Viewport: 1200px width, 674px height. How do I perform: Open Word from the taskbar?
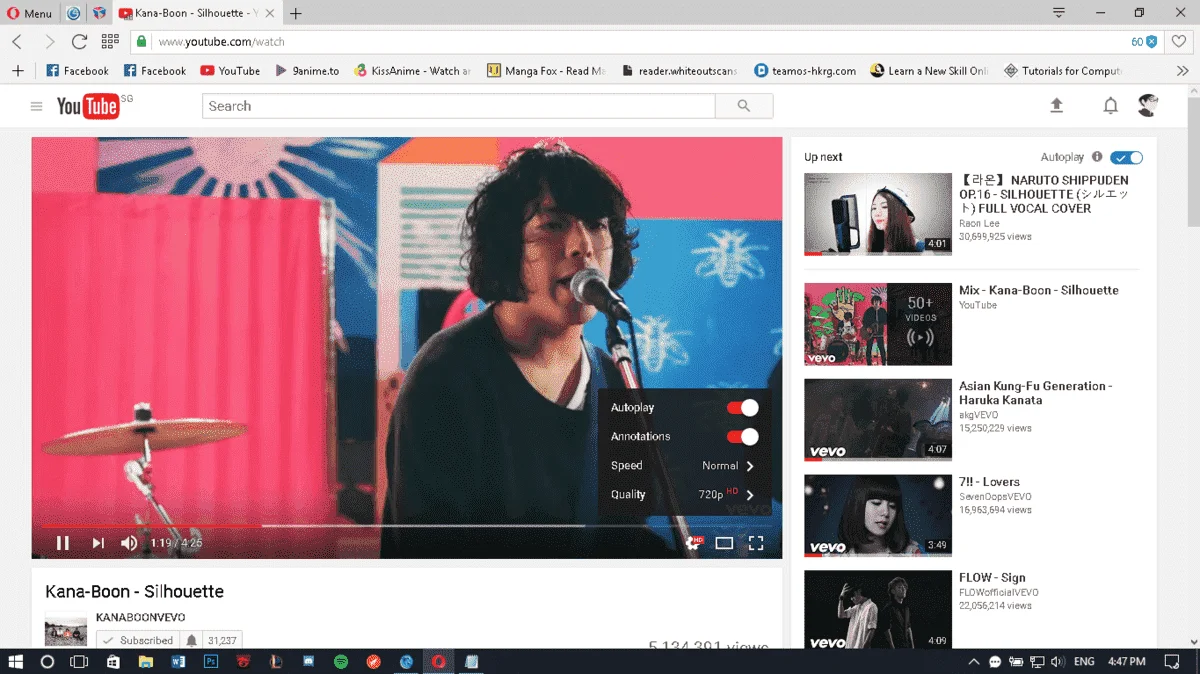(179, 661)
